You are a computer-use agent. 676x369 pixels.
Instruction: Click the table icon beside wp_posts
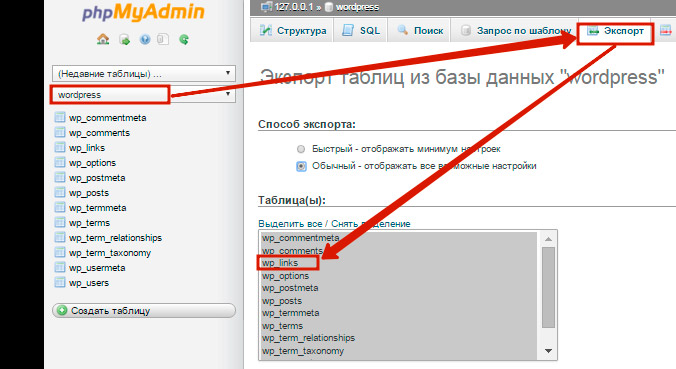[x=59, y=193]
